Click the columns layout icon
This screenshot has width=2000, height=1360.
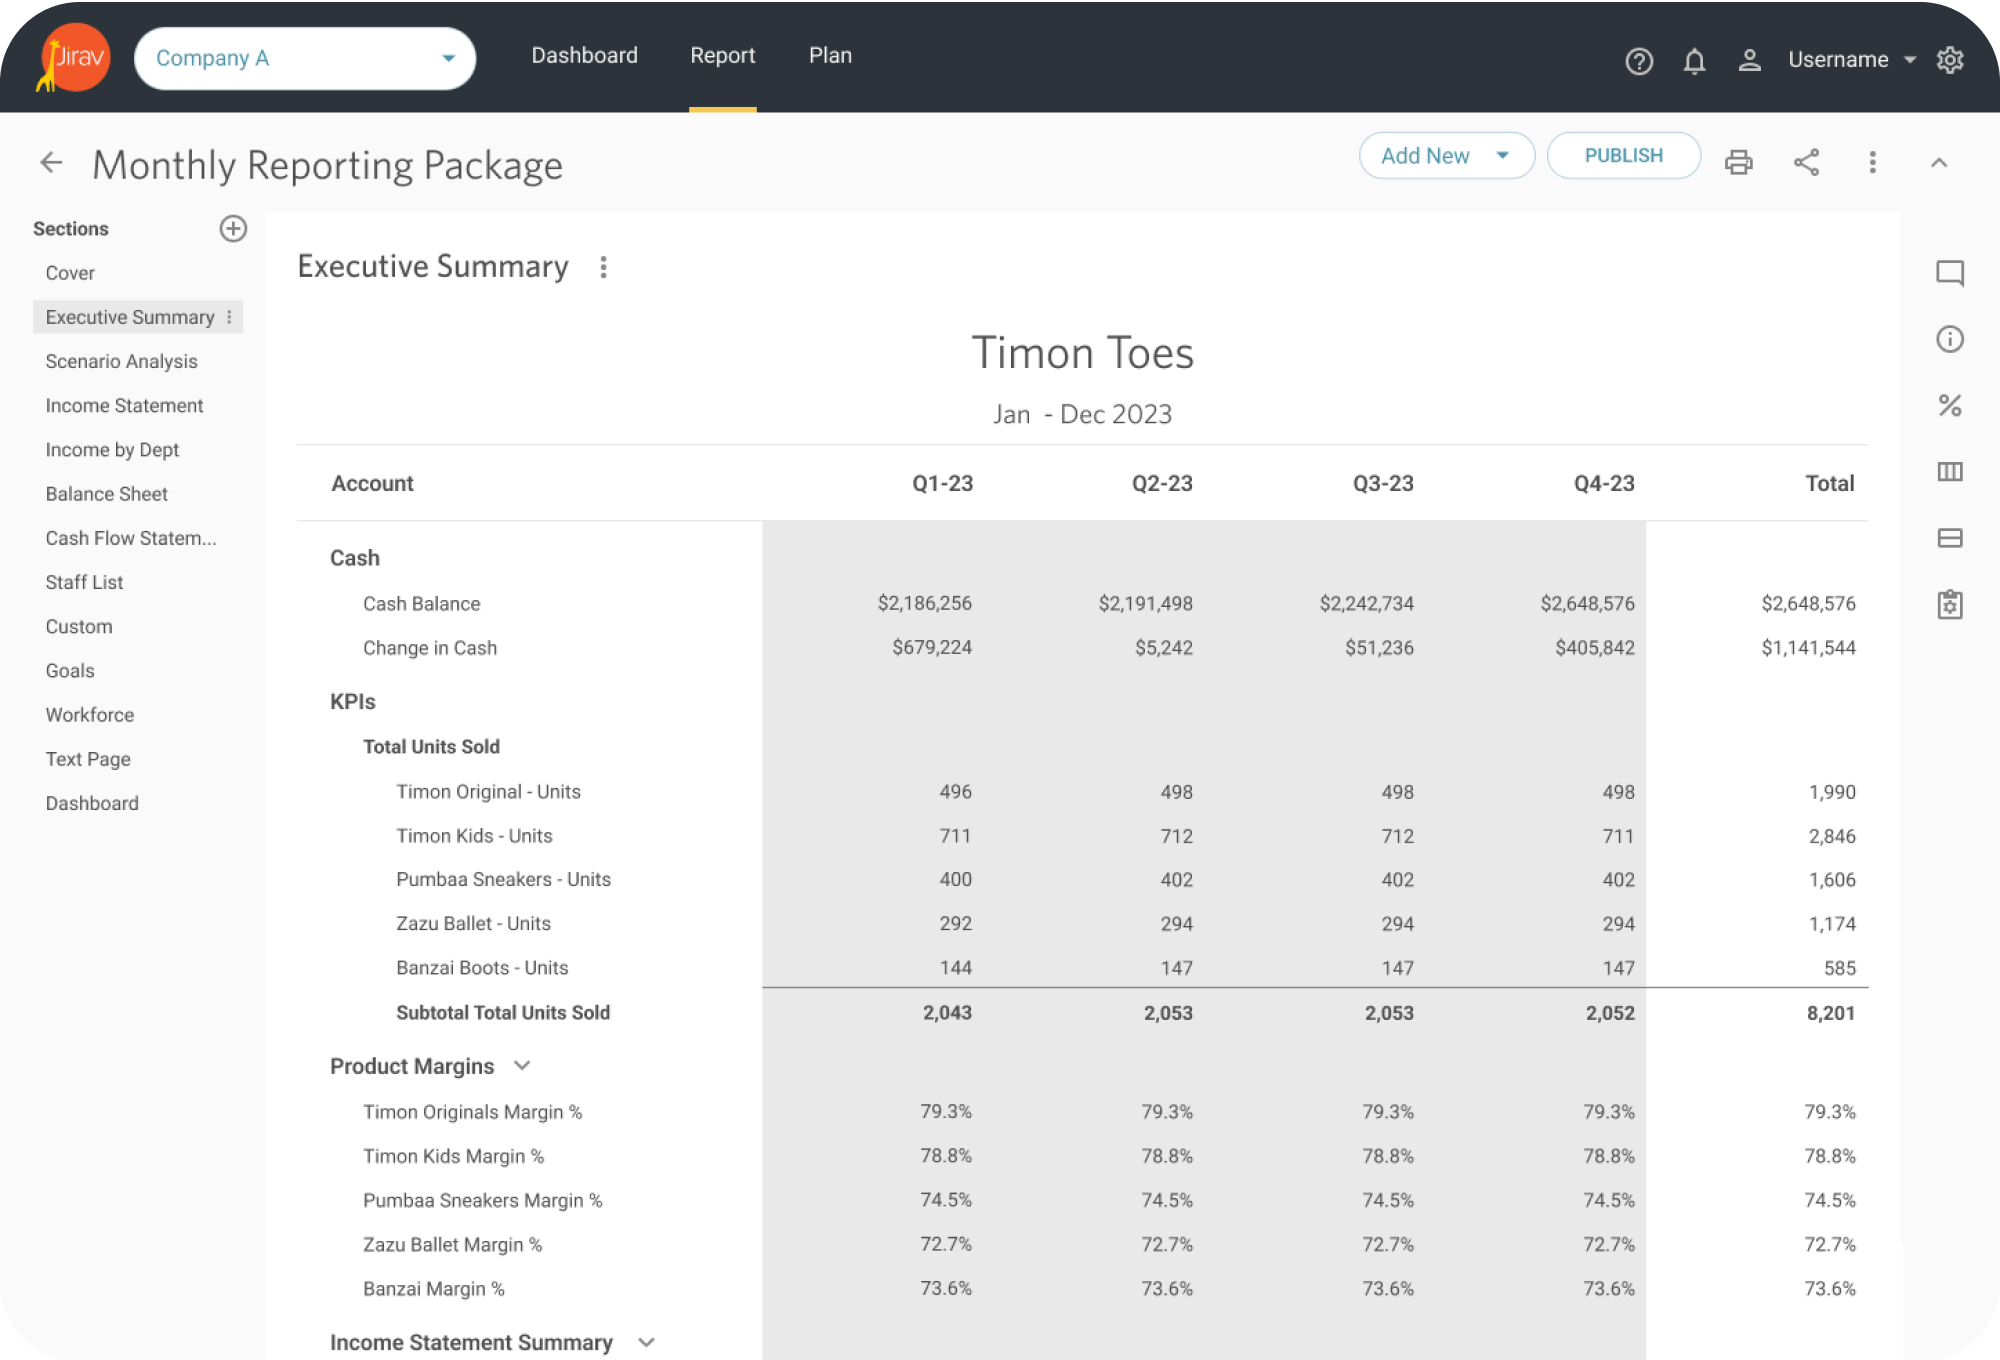[x=1949, y=471]
